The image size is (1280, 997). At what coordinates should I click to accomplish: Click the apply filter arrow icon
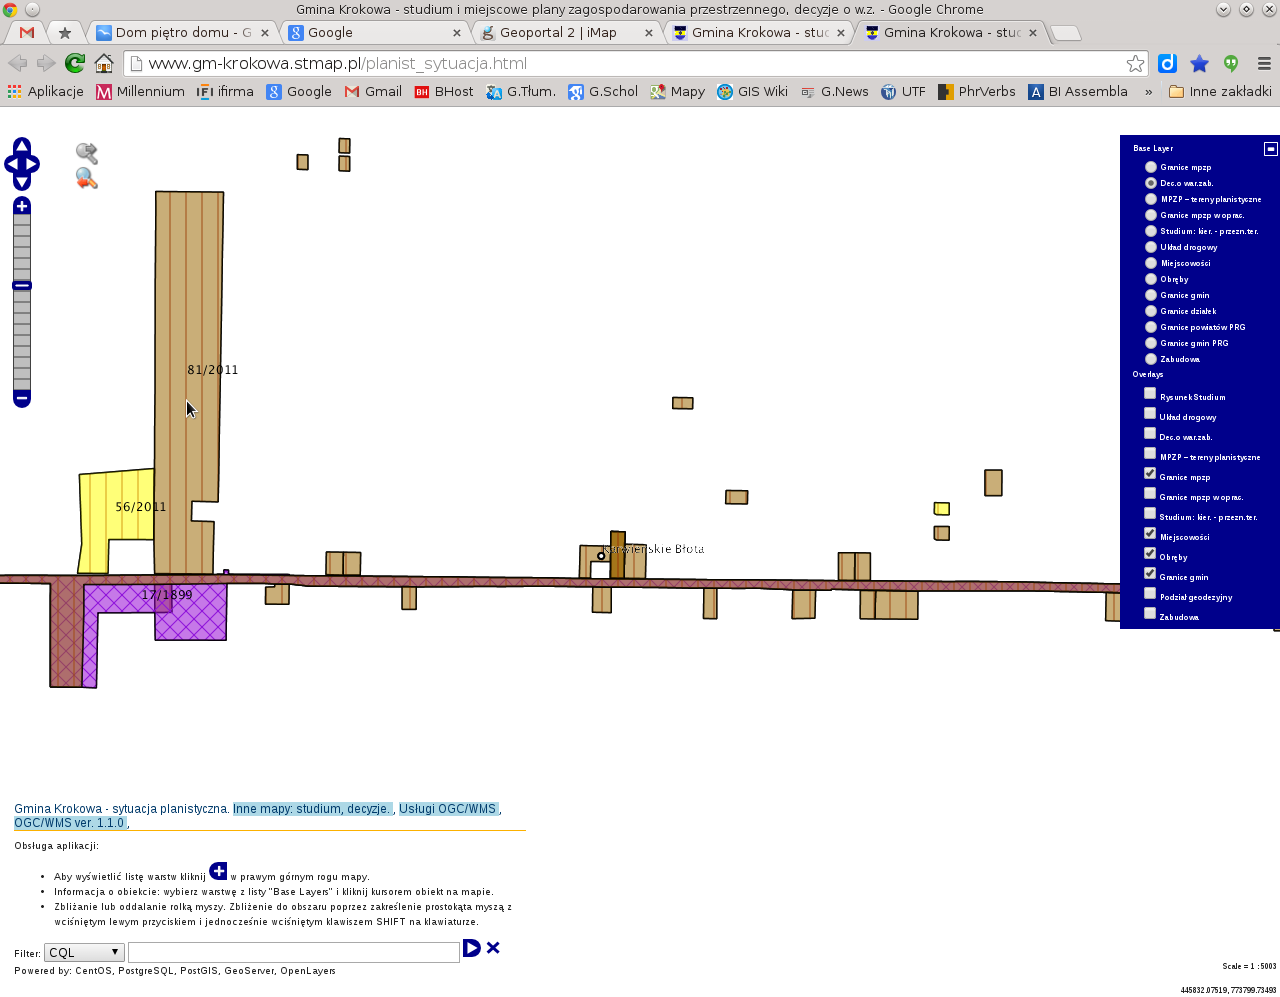pyautogui.click(x=472, y=948)
